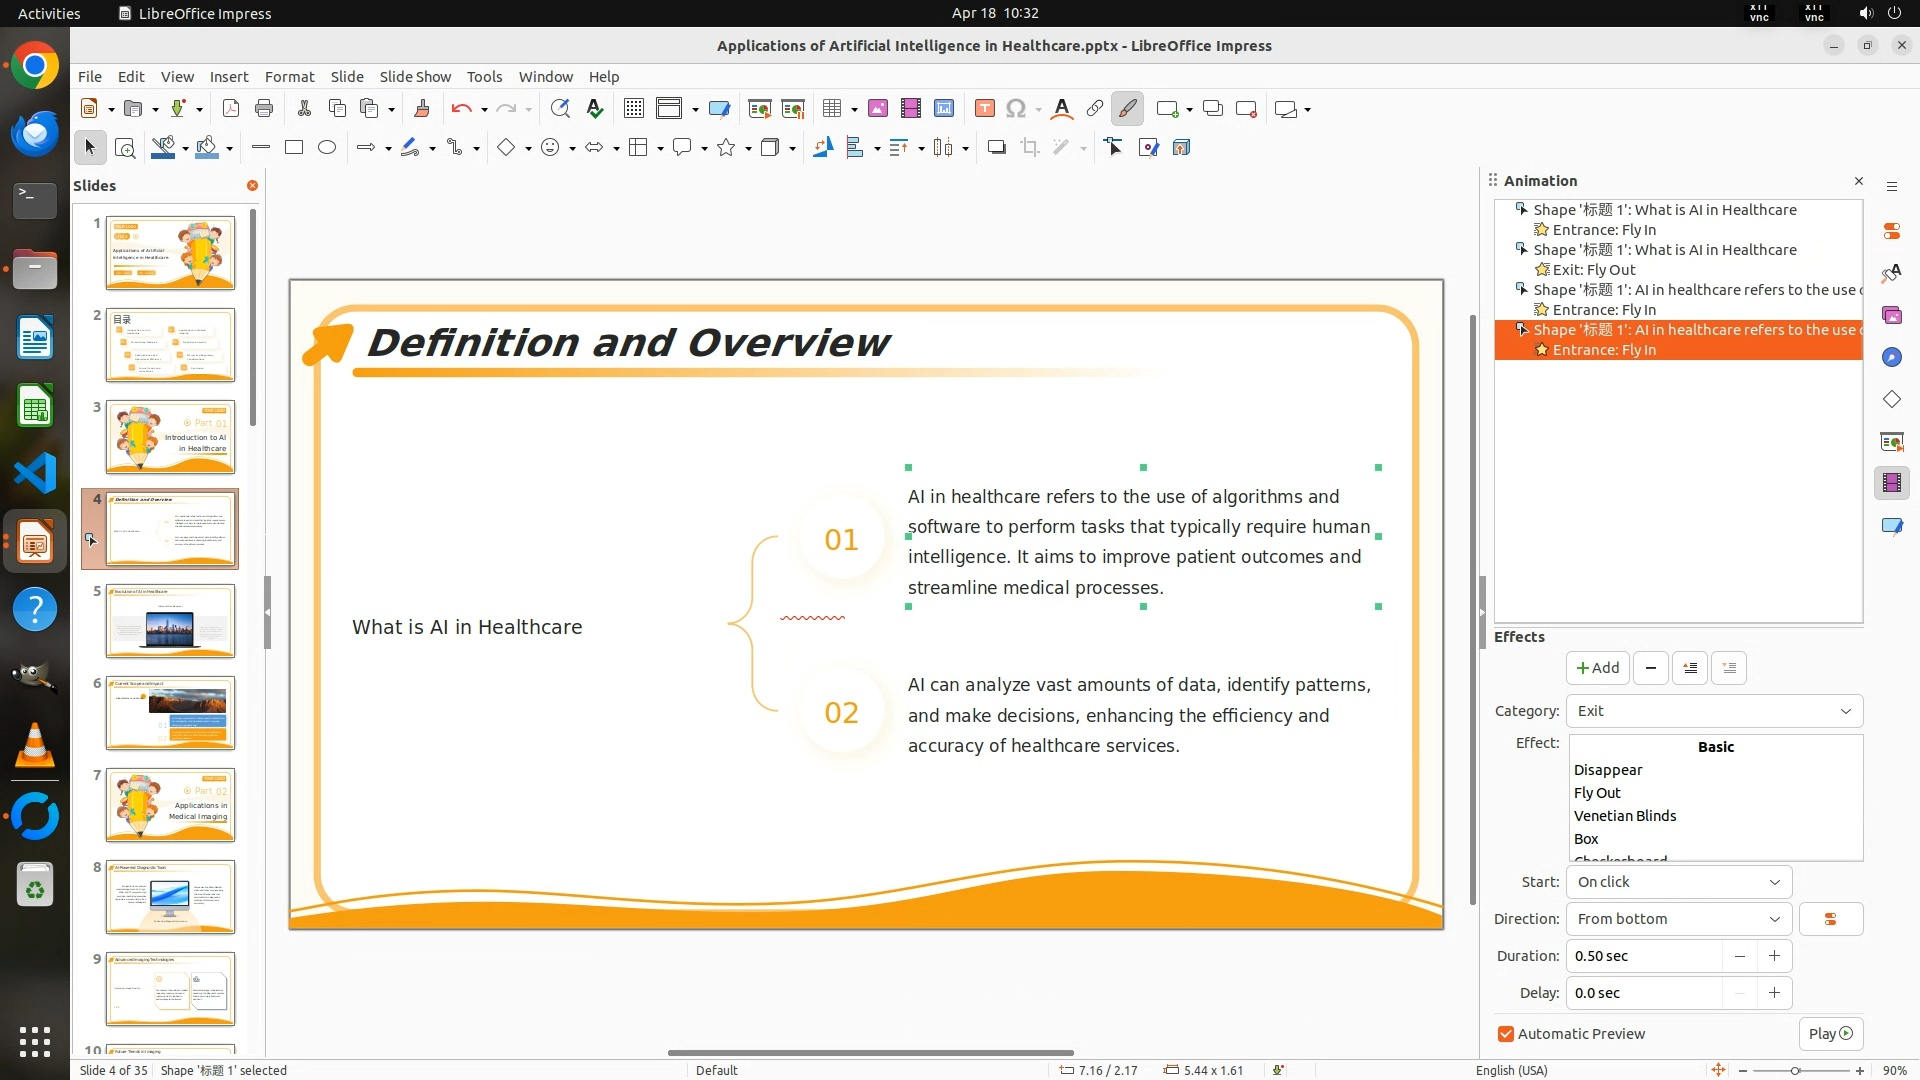Click the Export as PDF icon

[231, 109]
